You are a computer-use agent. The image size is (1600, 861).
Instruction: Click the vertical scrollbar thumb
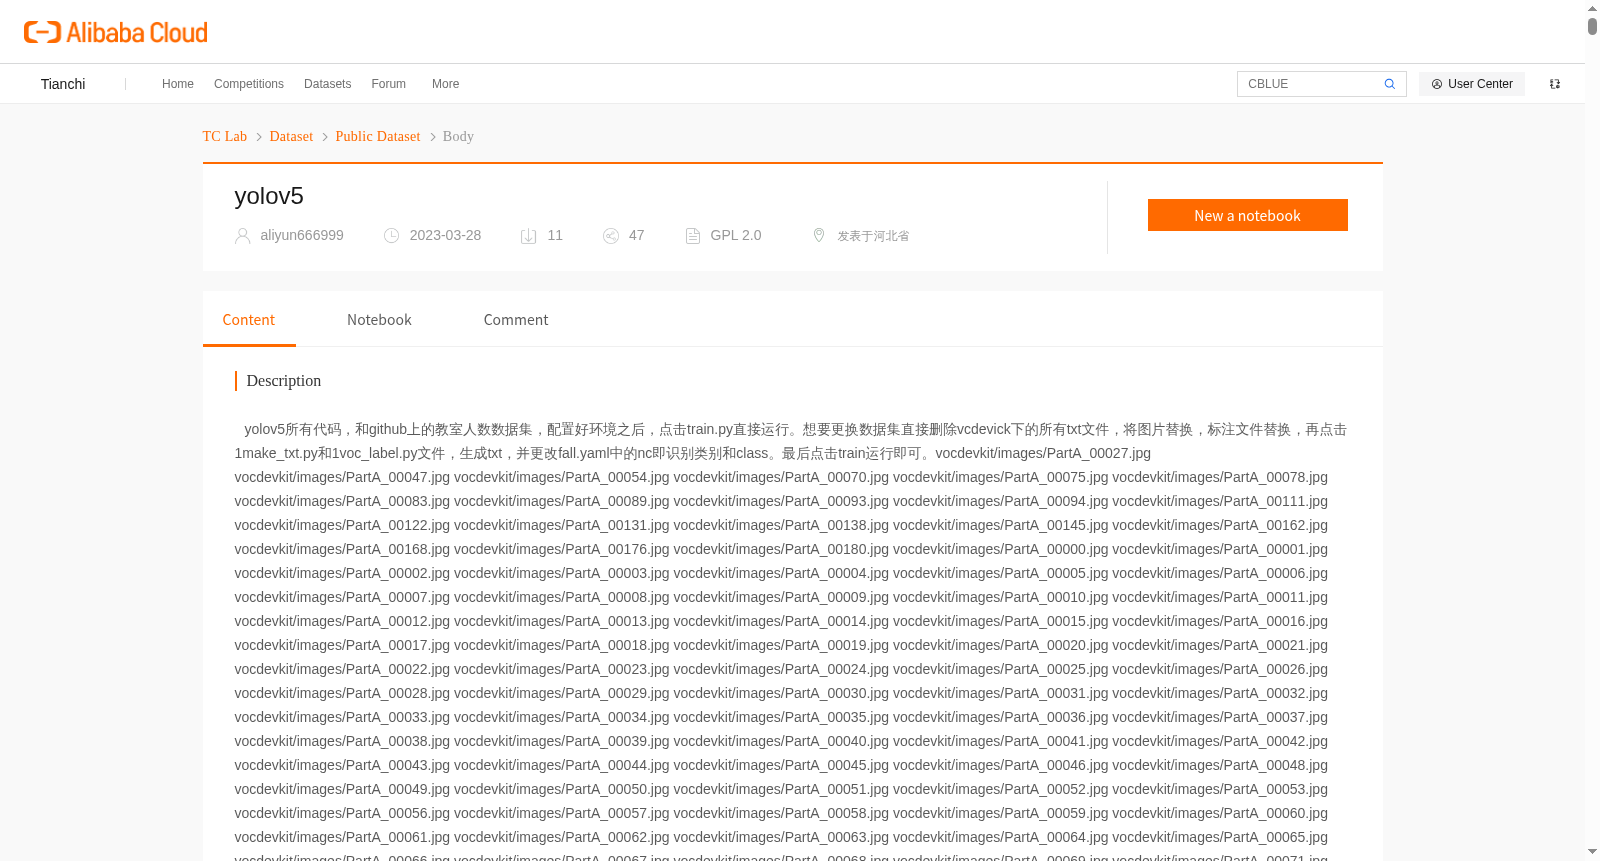pos(1592,26)
